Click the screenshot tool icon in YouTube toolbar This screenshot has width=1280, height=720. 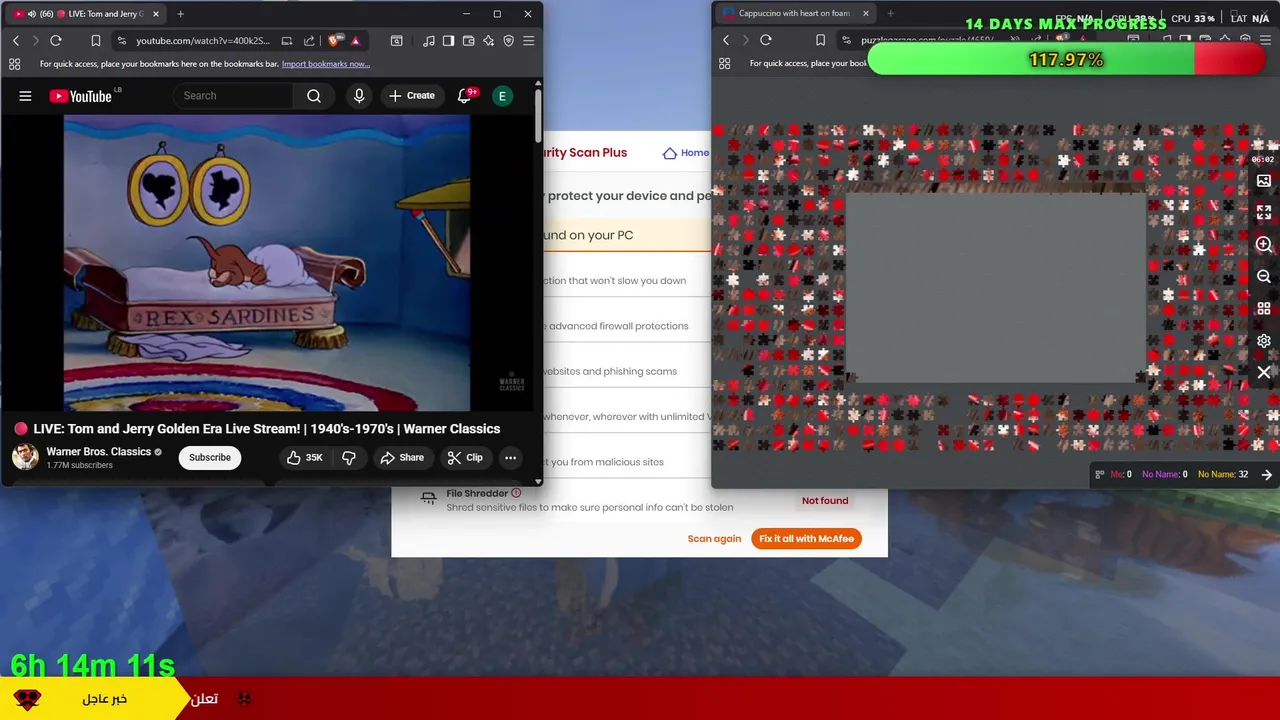(x=397, y=41)
